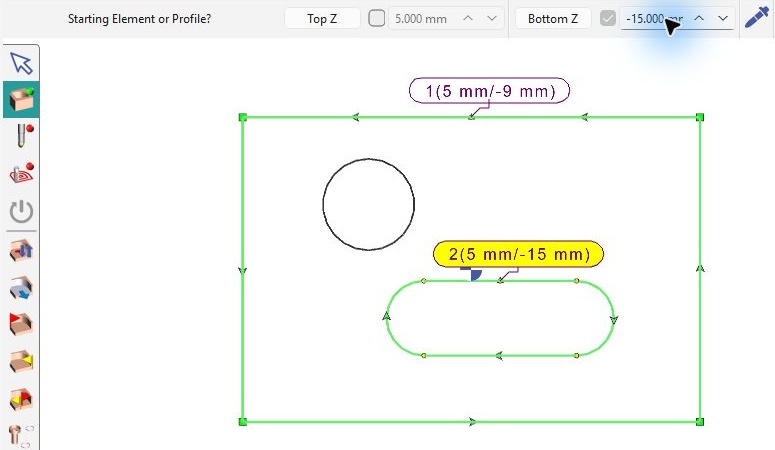The image size is (775, 450).
Task: Increase Bottom Z using up chevron
Action: pos(699,18)
